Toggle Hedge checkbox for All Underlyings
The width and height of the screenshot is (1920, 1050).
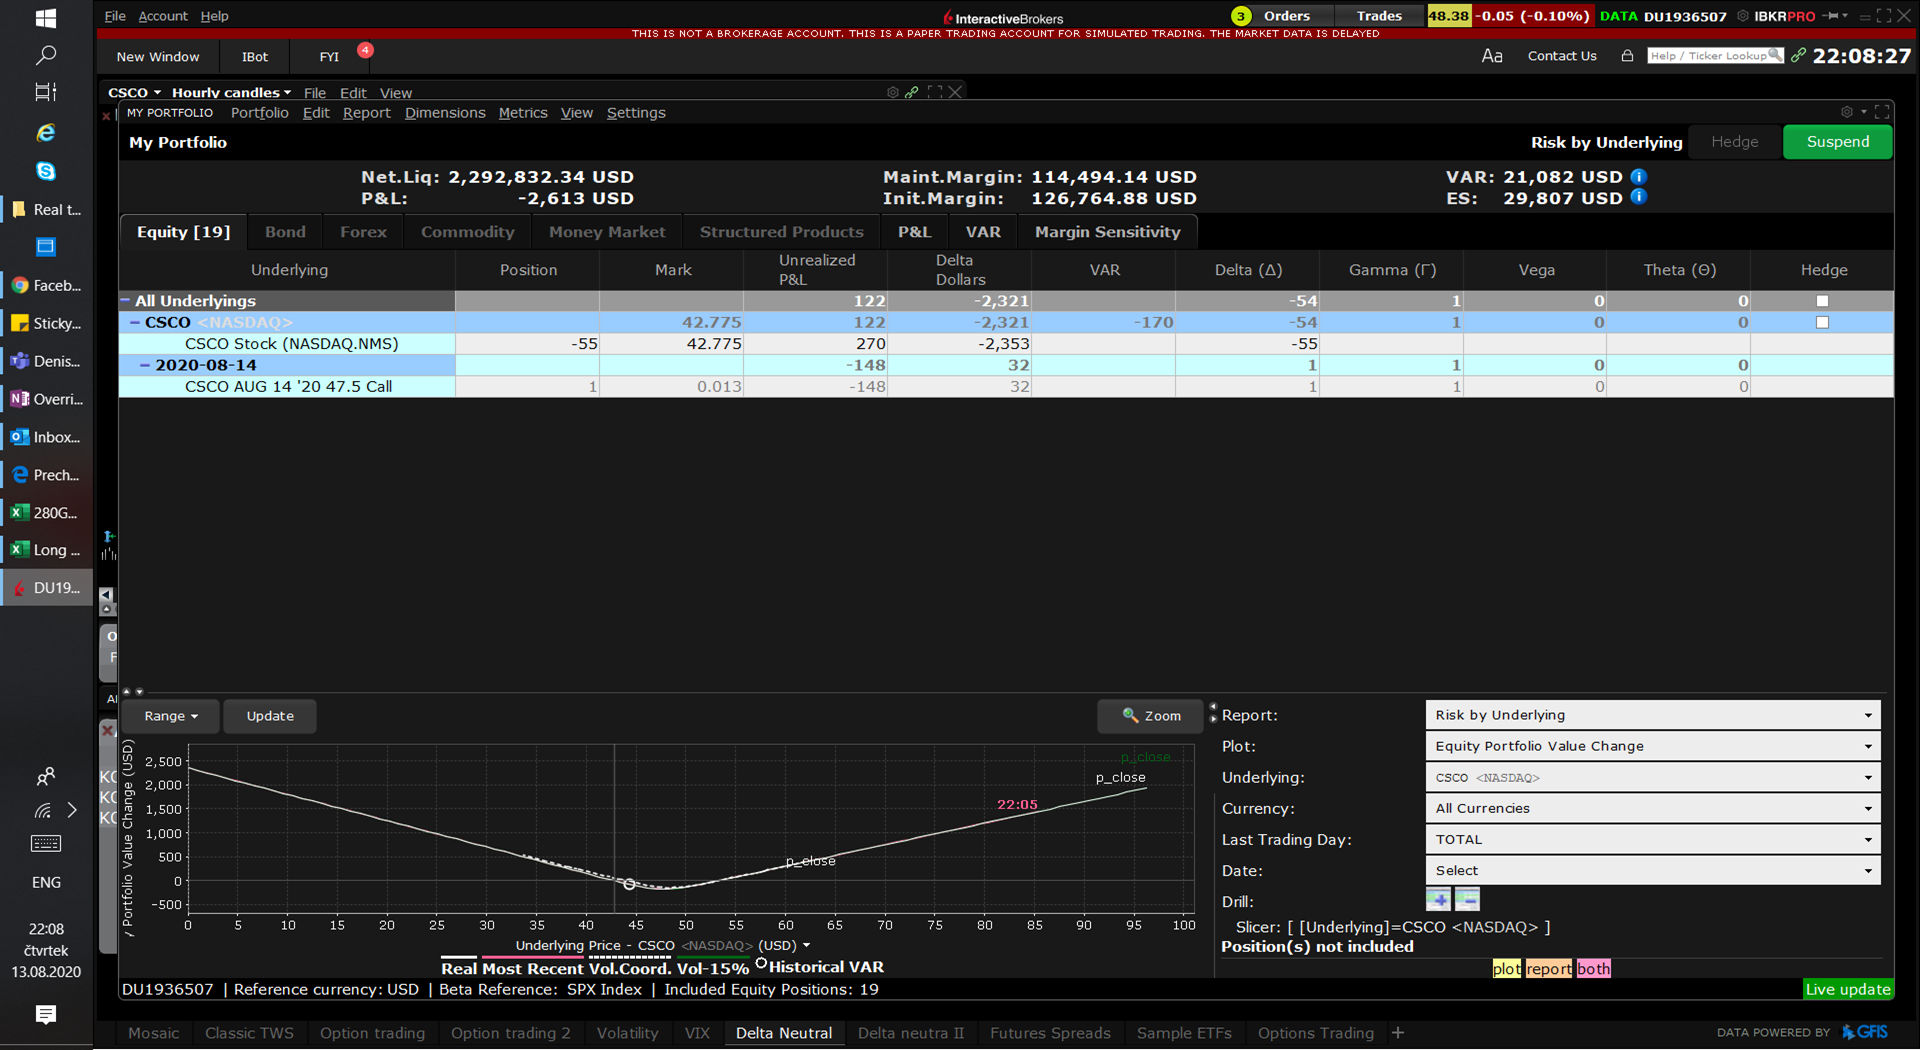[1822, 301]
